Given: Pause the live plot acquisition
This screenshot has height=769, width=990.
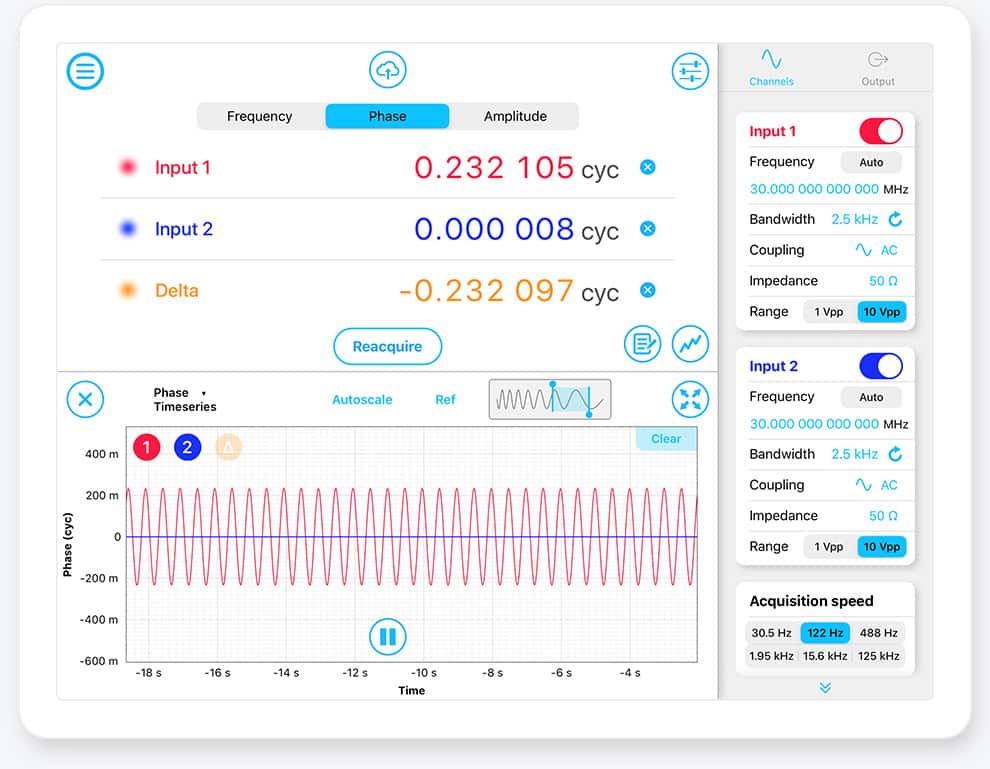Looking at the screenshot, I should [388, 636].
